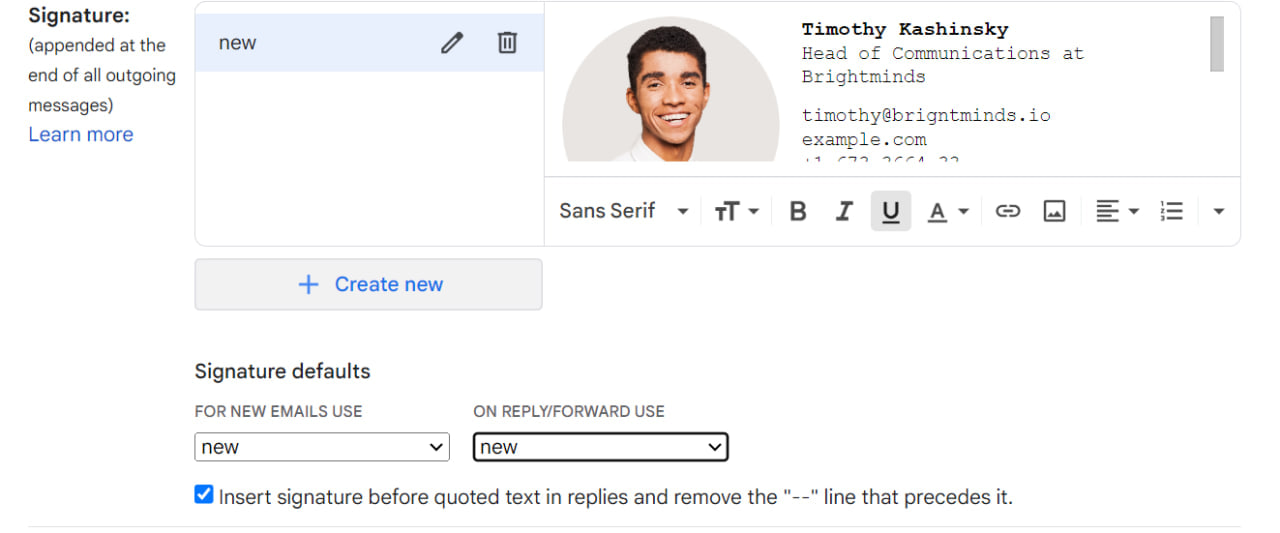Toggle bold formatting in signature editor
The image size is (1280, 533).
(x=797, y=211)
